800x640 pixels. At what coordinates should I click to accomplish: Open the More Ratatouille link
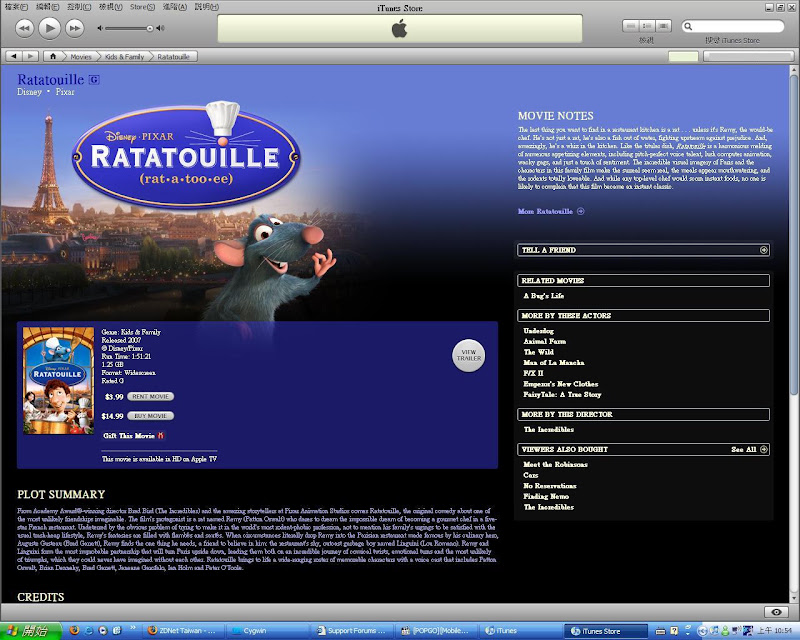pos(545,211)
